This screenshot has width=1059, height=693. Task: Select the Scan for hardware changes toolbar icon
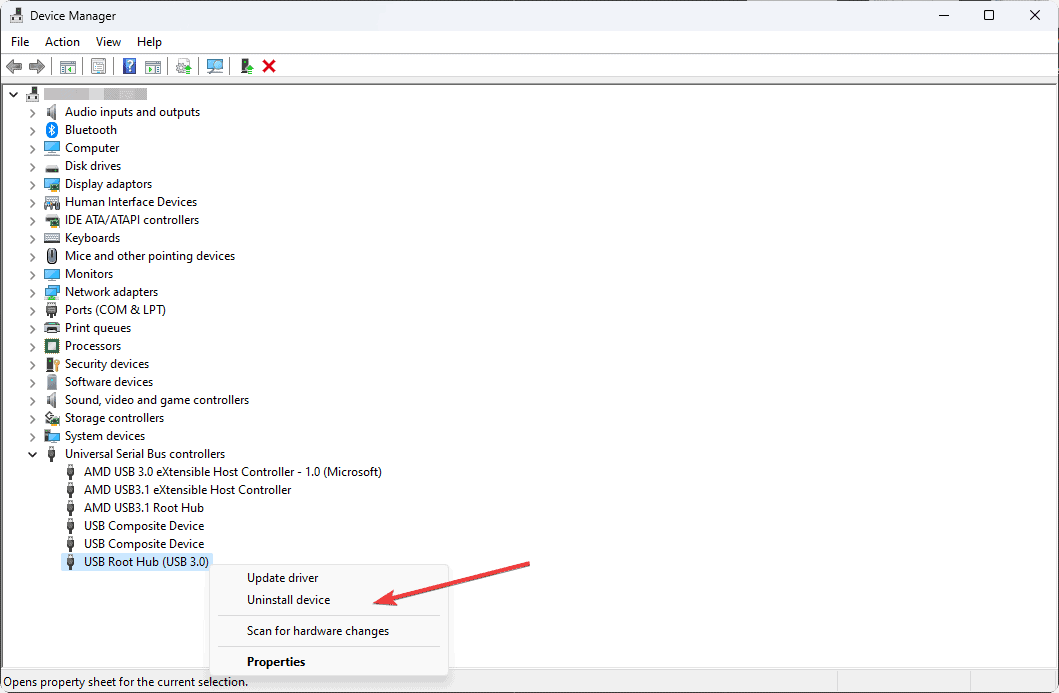tap(214, 66)
